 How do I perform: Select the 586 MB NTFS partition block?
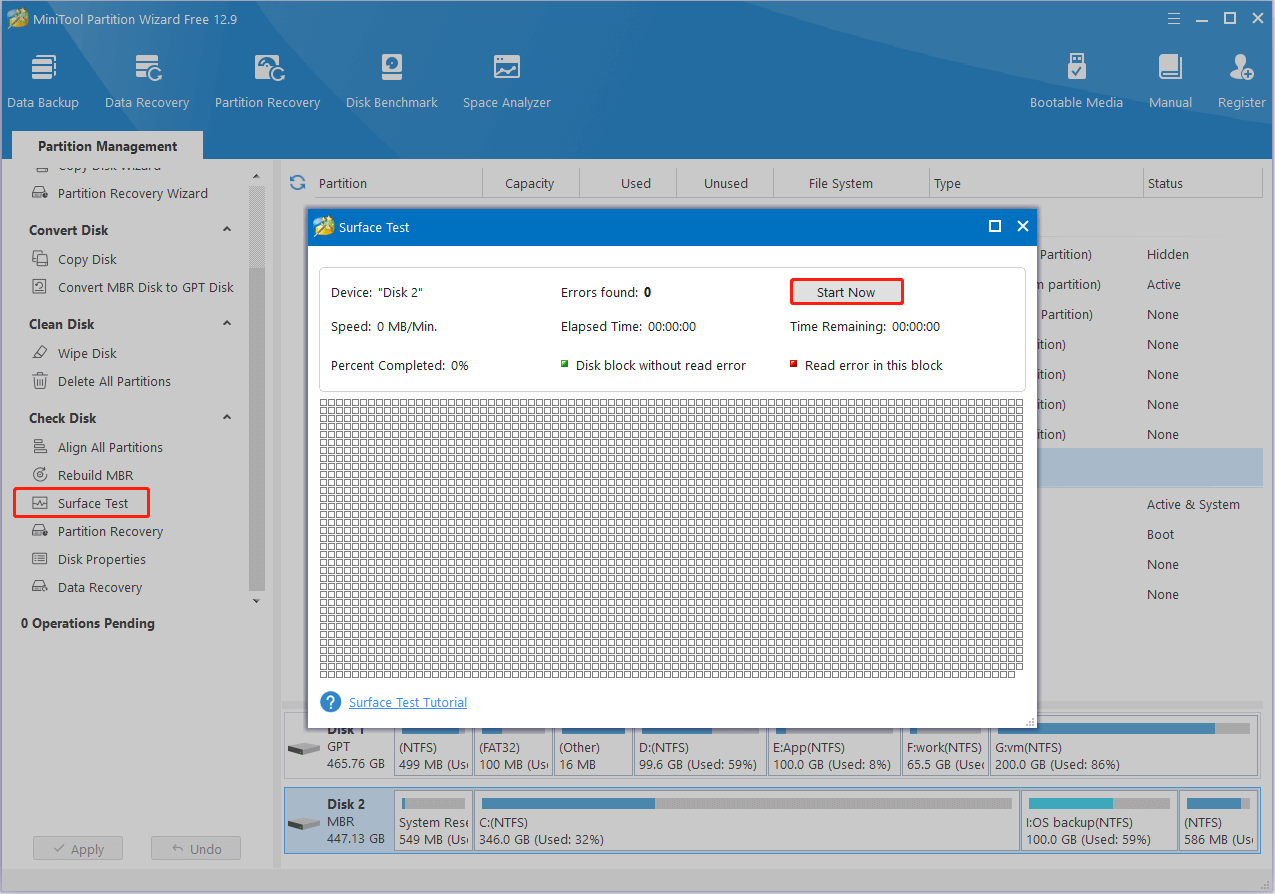pos(1218,821)
